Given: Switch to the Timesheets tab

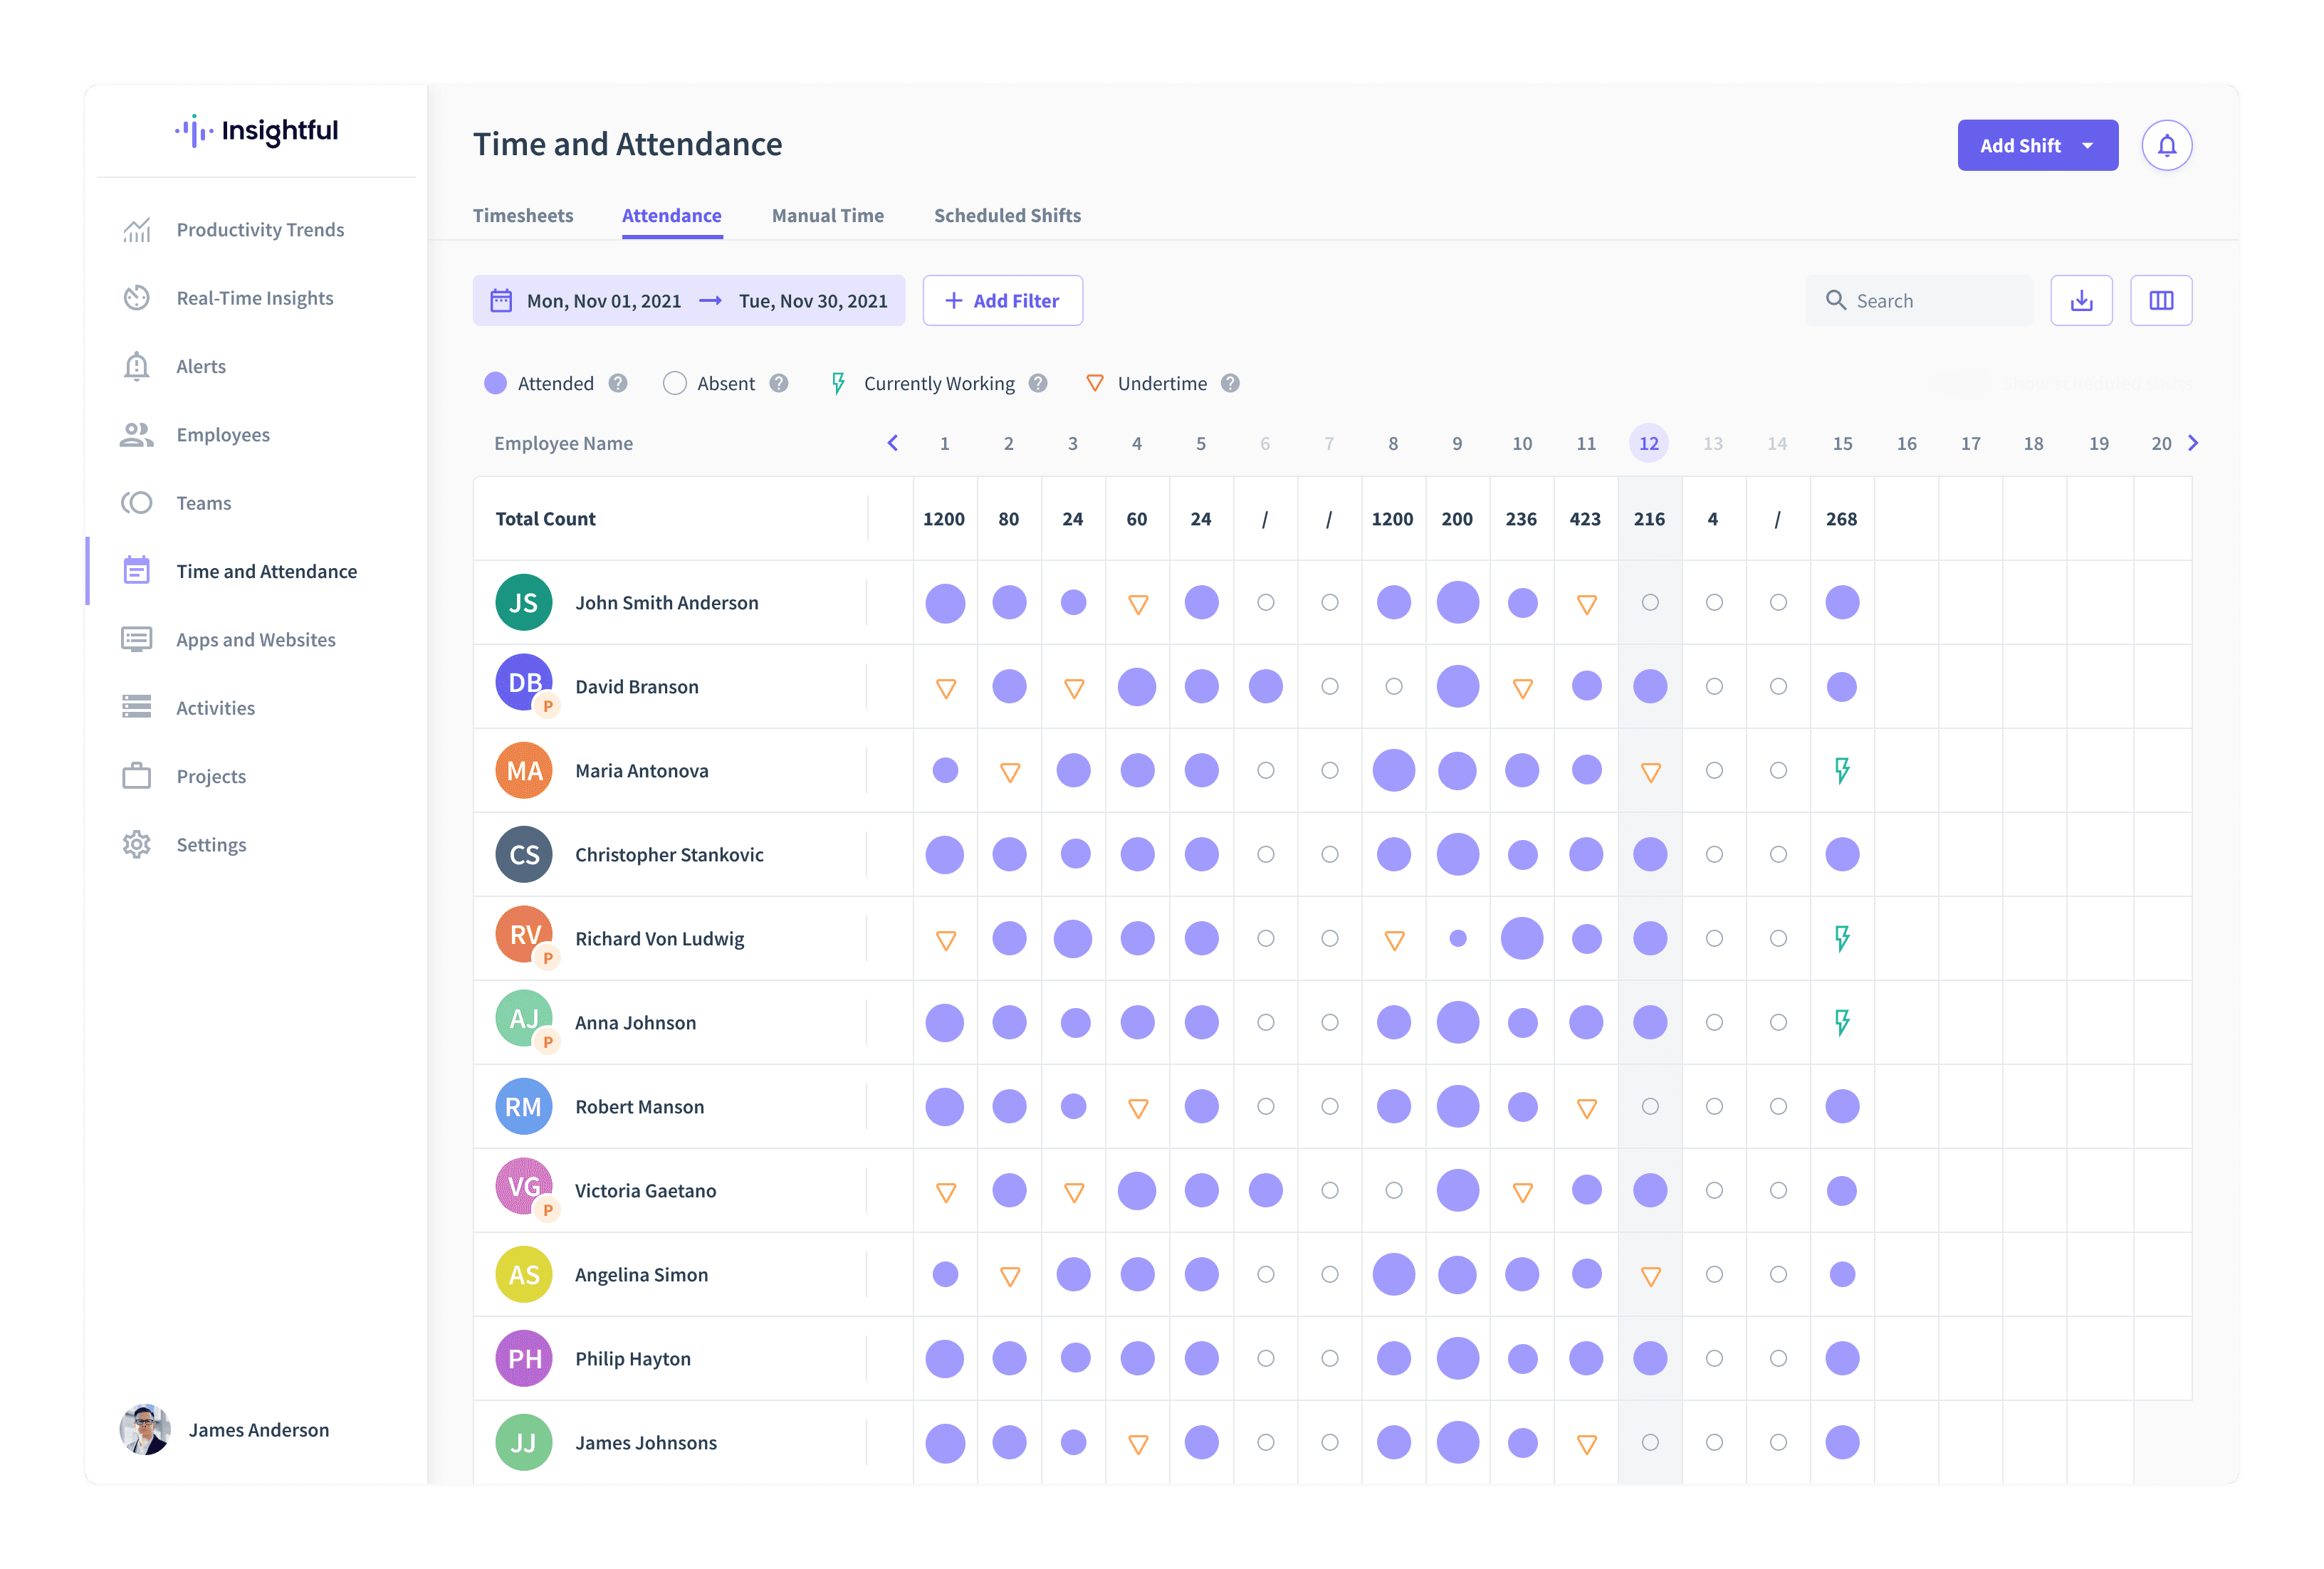Looking at the screenshot, I should click(x=523, y=216).
